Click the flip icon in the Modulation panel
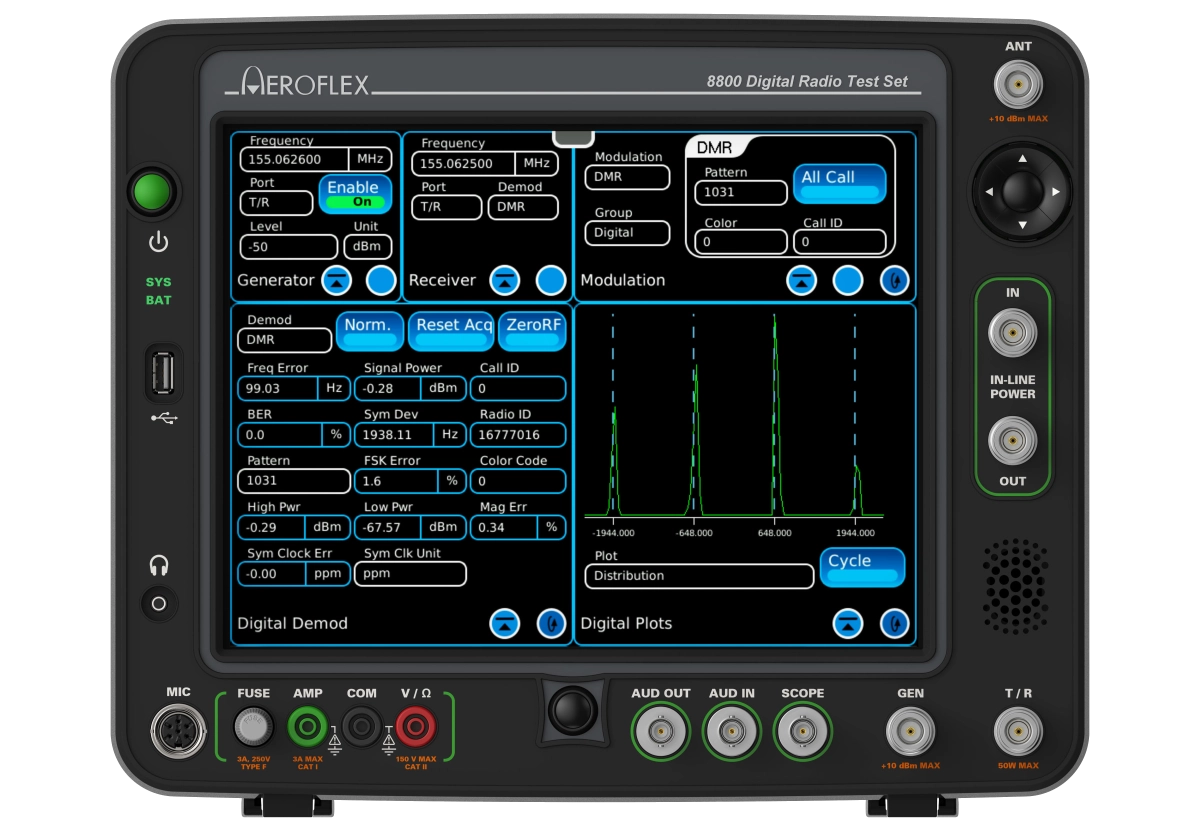This screenshot has width=1200, height=830. 895,281
